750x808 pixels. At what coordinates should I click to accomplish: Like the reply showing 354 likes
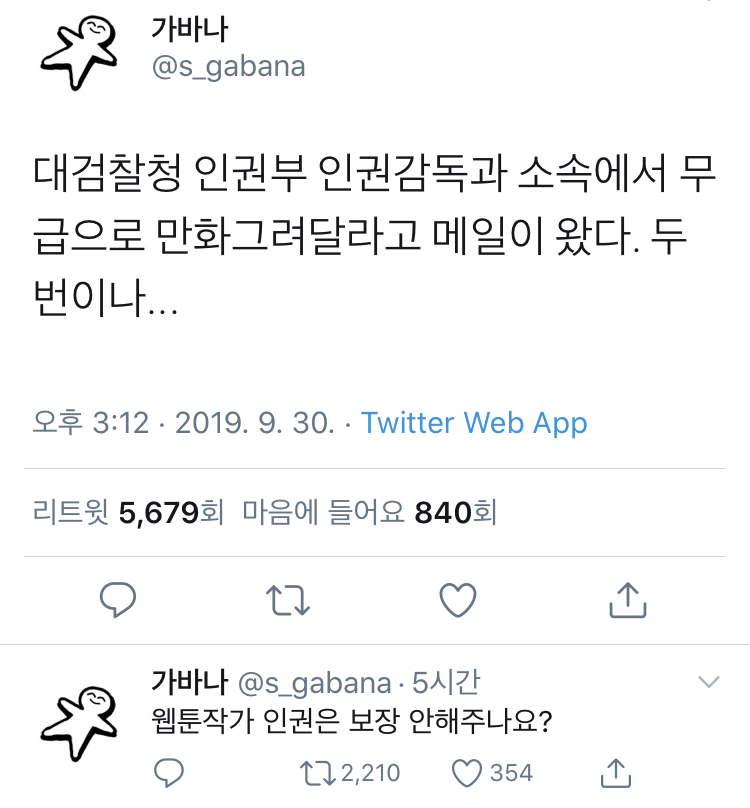point(467,772)
